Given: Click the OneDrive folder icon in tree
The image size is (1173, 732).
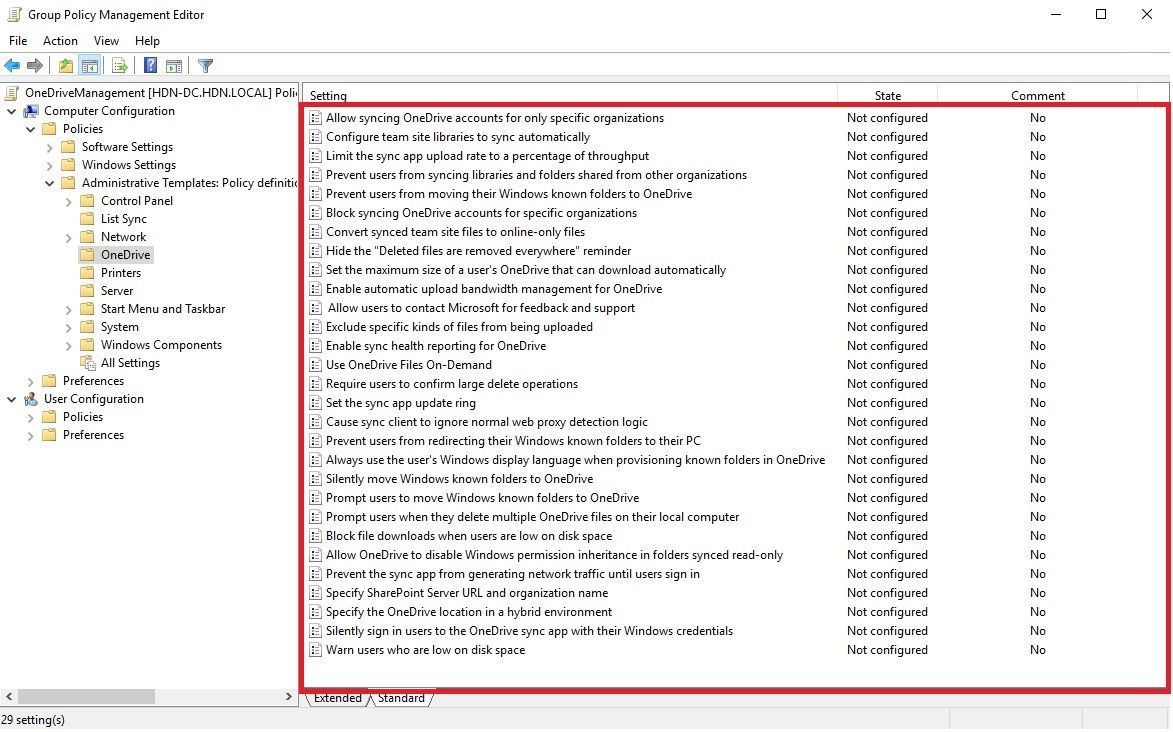Looking at the screenshot, I should (x=87, y=254).
